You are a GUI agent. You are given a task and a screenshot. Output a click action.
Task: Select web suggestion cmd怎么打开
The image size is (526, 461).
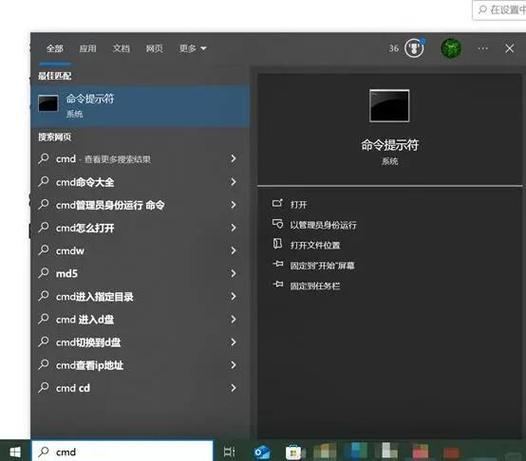140,228
